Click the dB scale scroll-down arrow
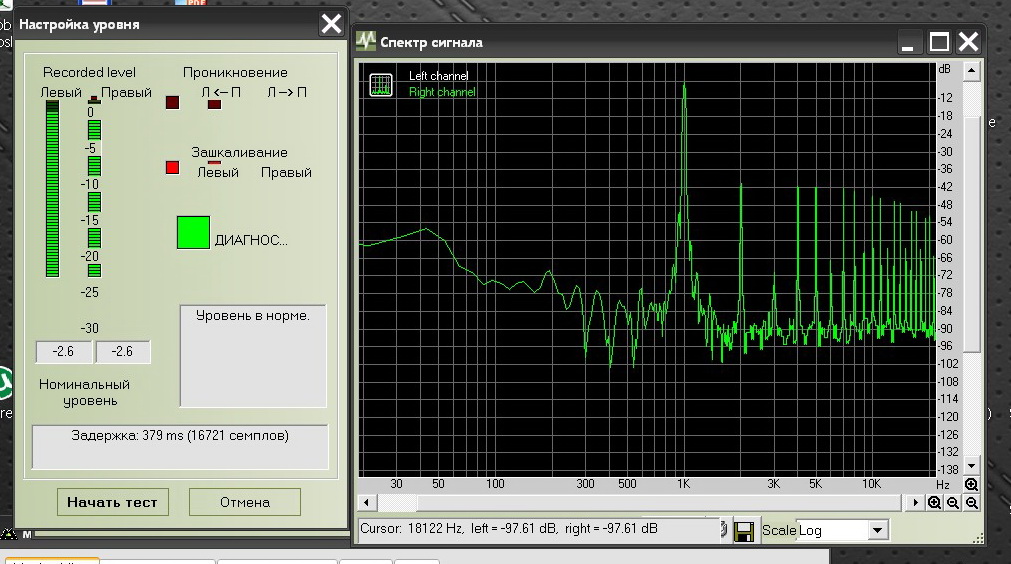This screenshot has width=1011, height=564. pyautogui.click(x=972, y=465)
